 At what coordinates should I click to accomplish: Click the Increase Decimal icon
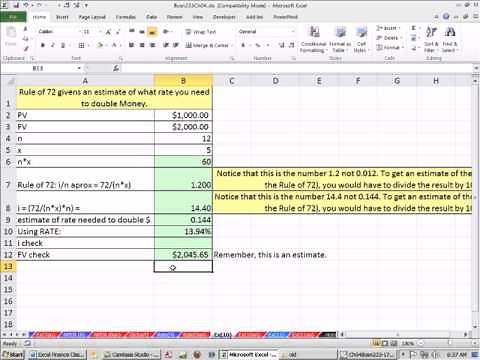pos(282,45)
